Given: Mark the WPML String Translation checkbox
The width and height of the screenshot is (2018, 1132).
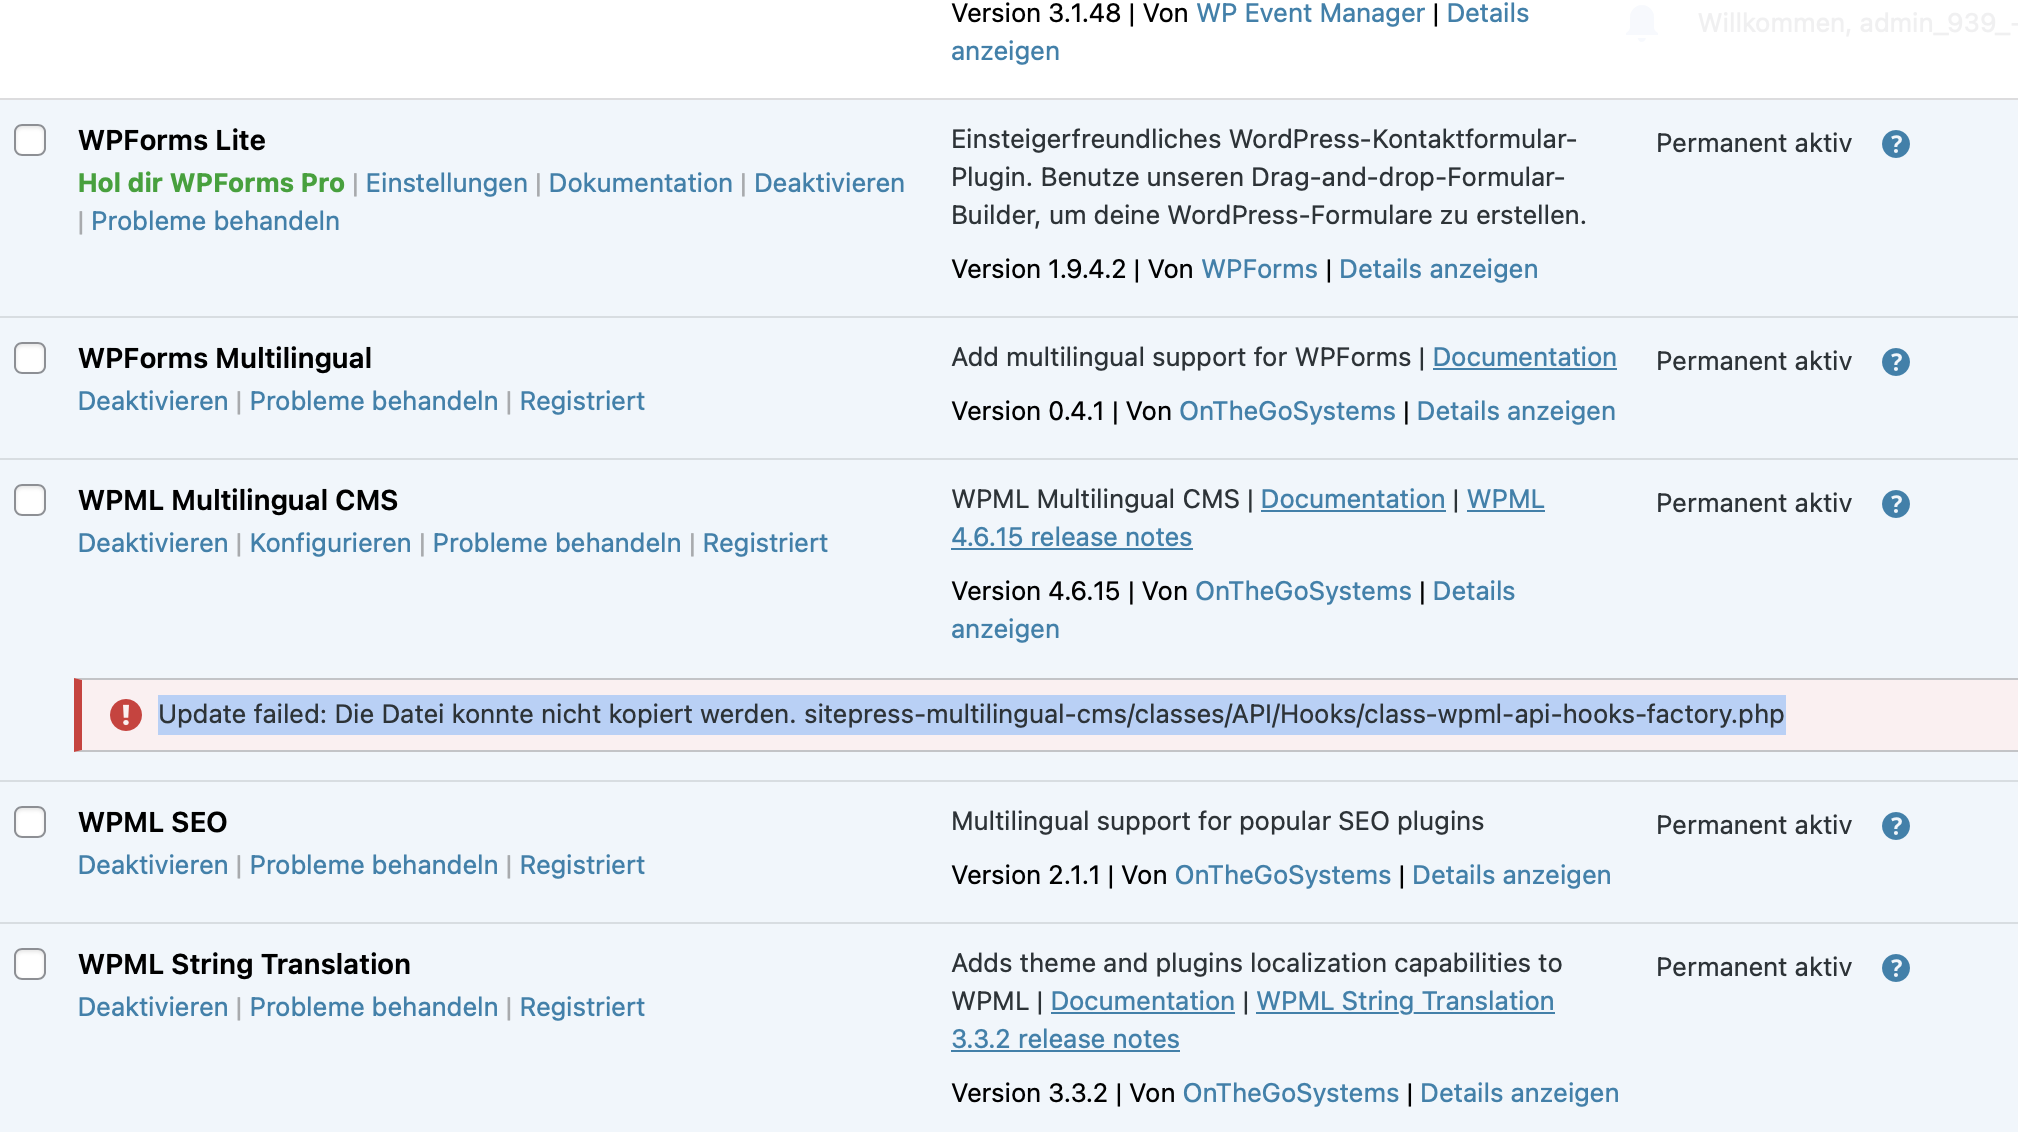Looking at the screenshot, I should coord(30,964).
